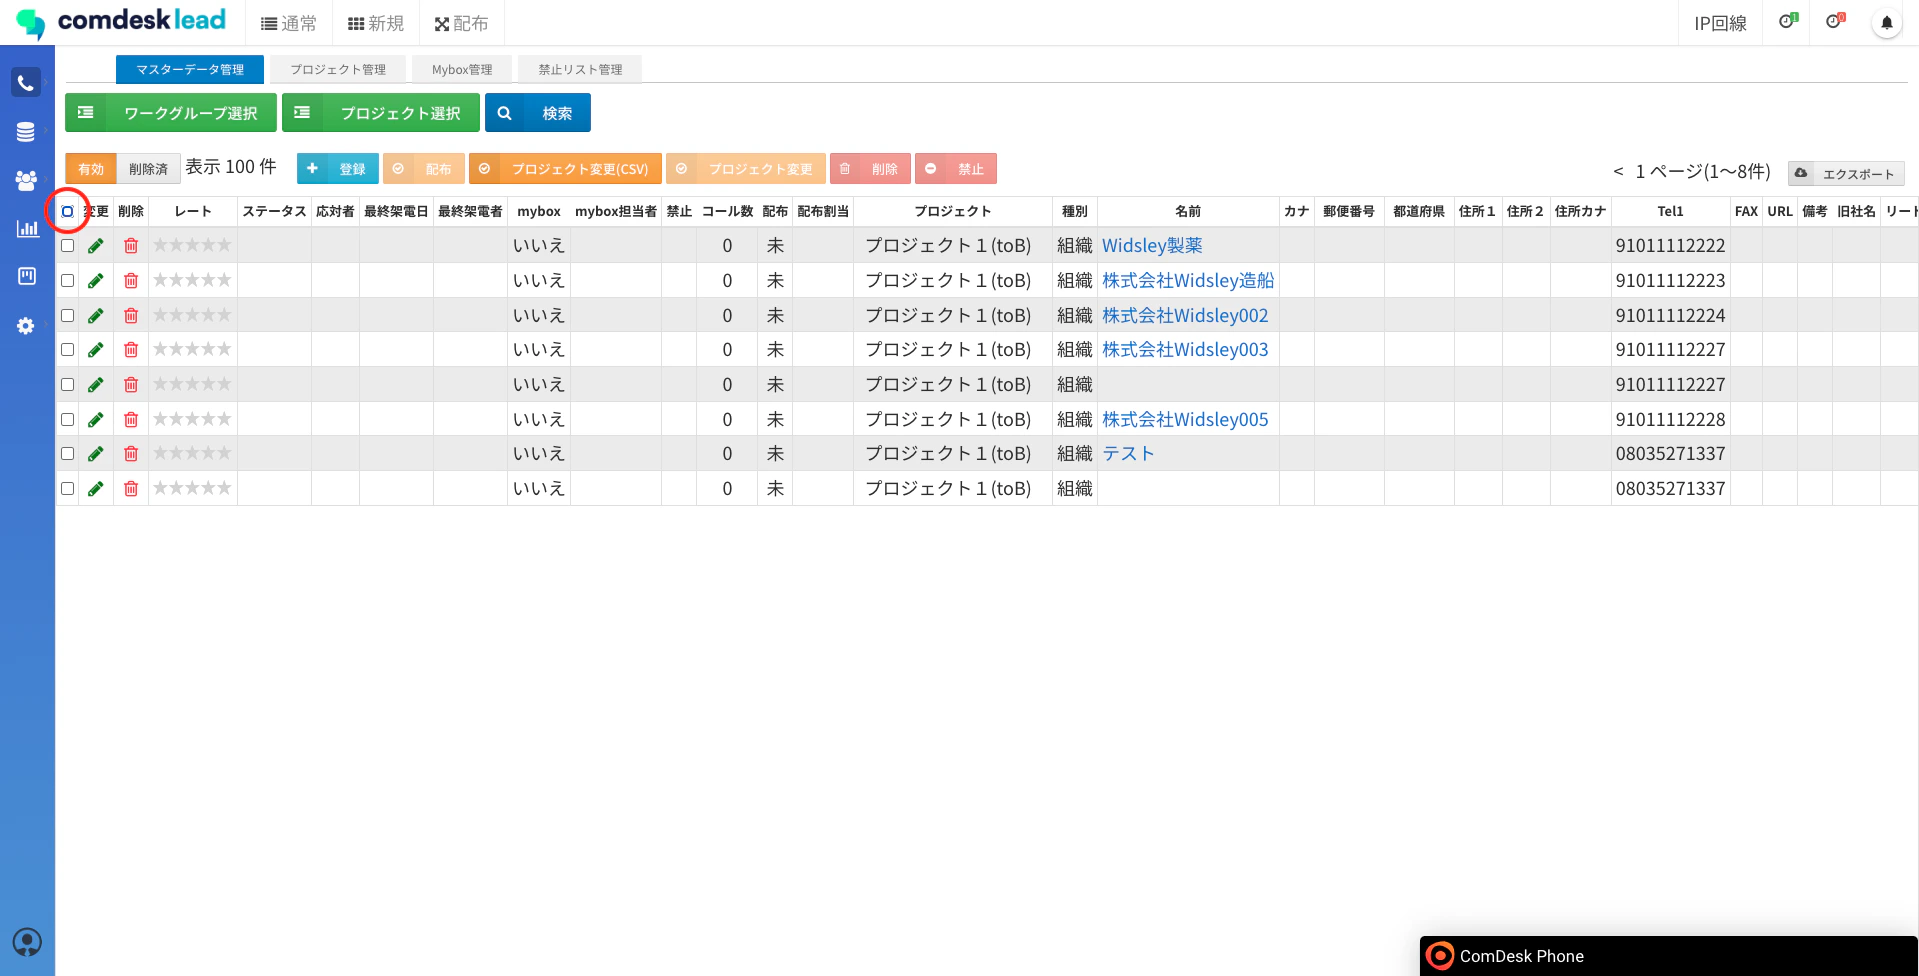1919x976 pixels.
Task: Open the database icon in left sidebar
Action: (26, 132)
